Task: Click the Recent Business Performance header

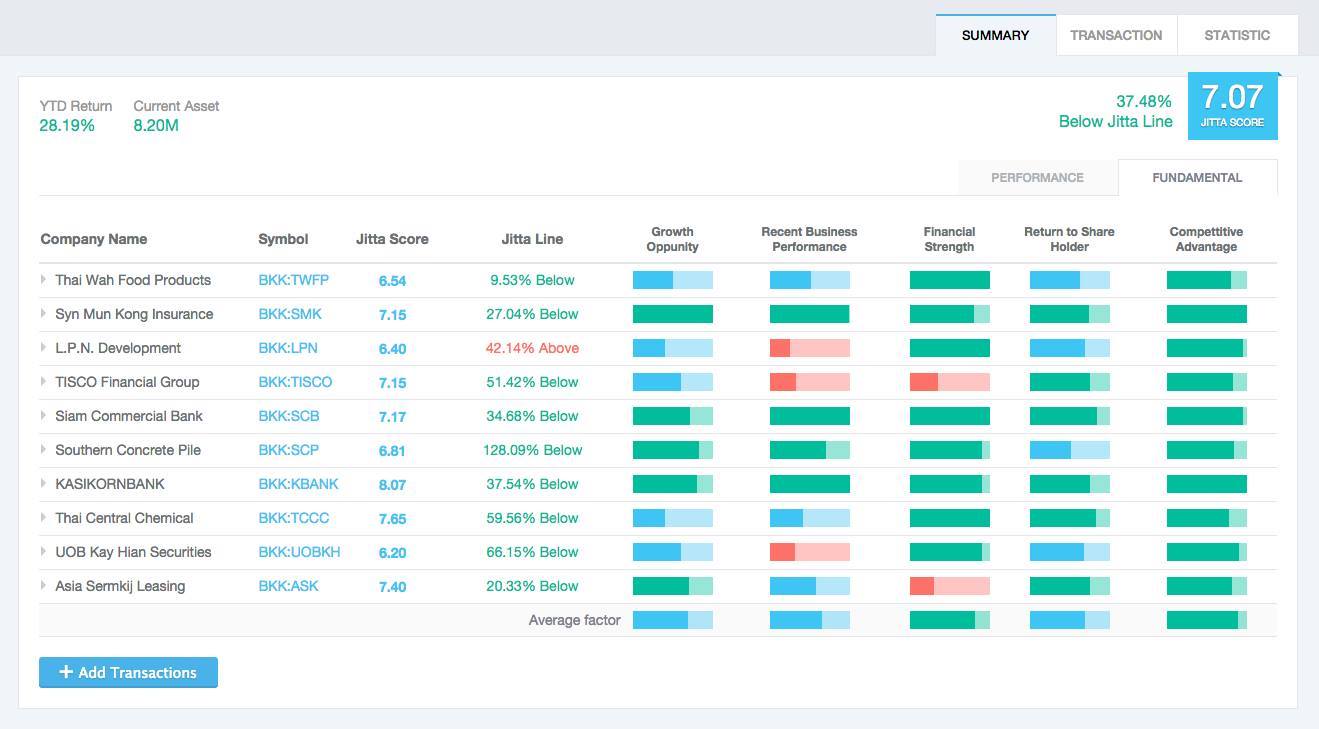Action: coord(809,239)
